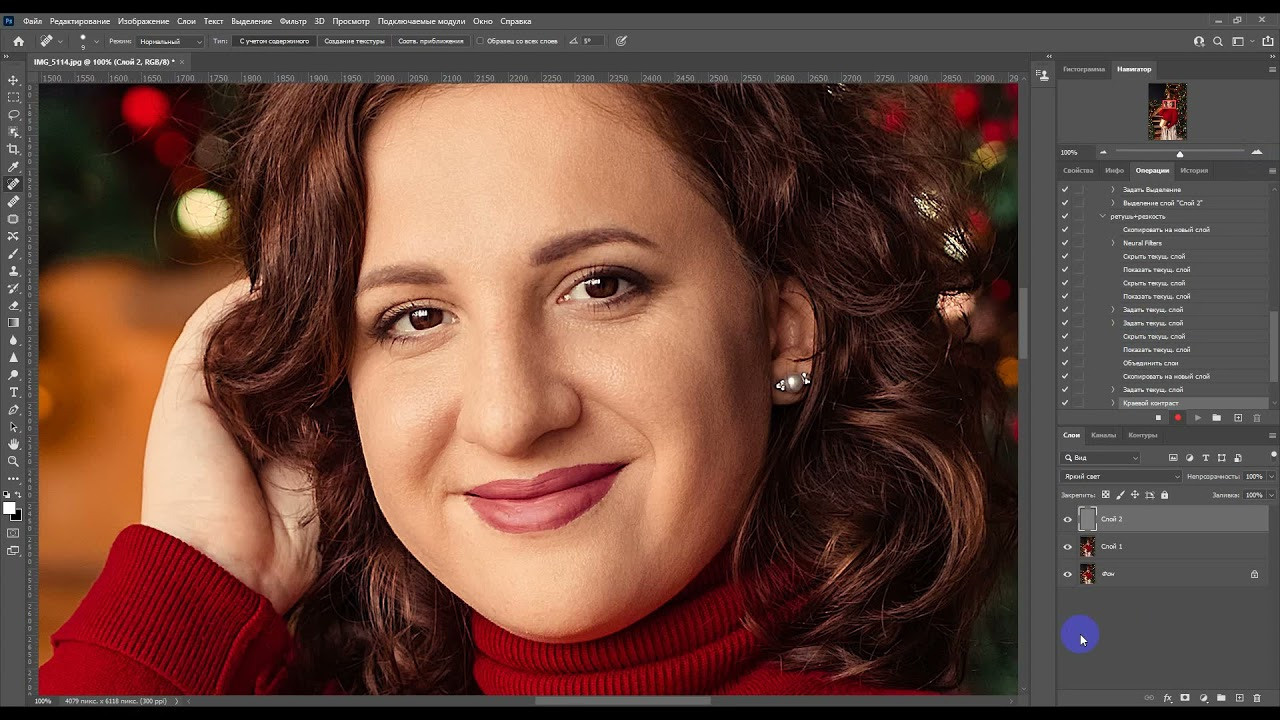Click the 'Создание текстуры' option button

354,41
